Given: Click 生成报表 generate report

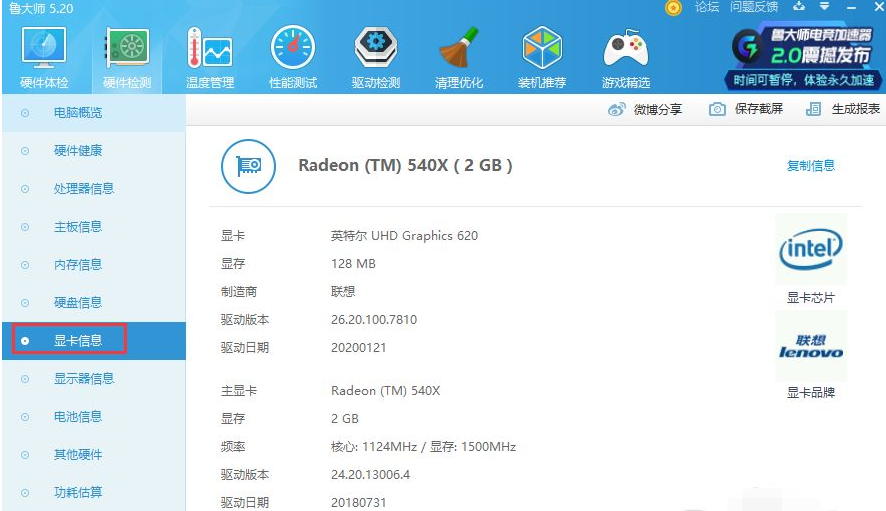Looking at the screenshot, I should [842, 109].
